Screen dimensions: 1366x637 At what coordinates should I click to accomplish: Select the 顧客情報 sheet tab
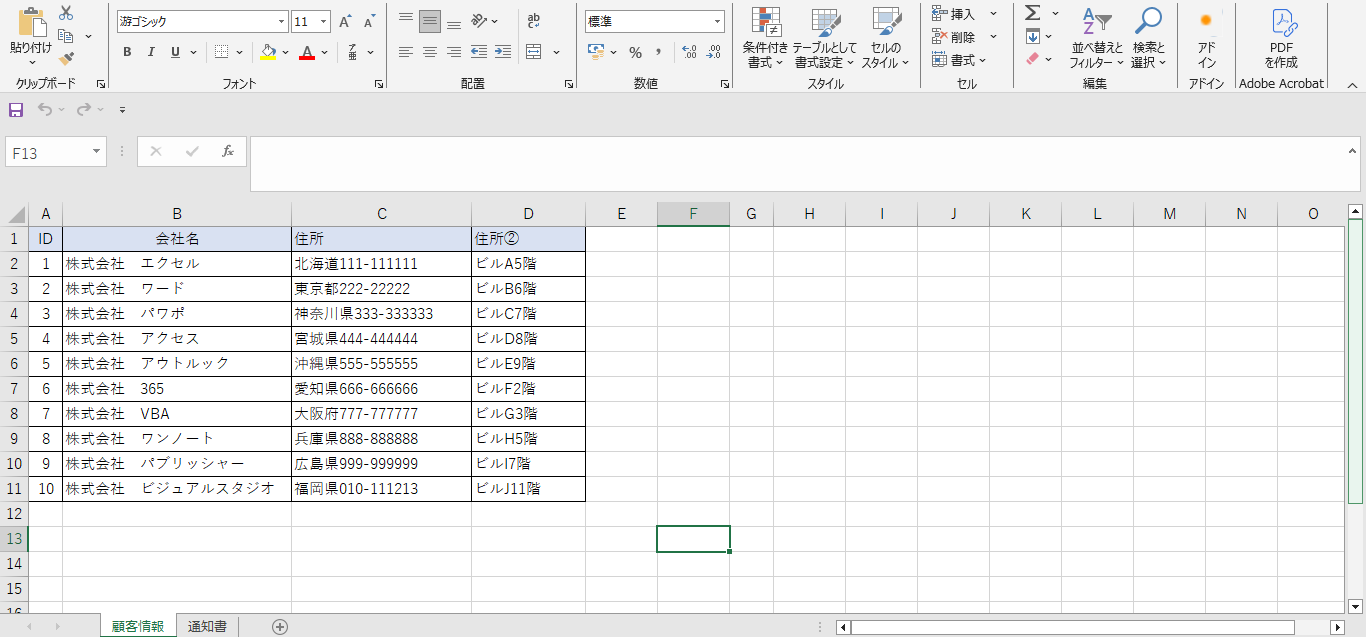[x=138, y=626]
